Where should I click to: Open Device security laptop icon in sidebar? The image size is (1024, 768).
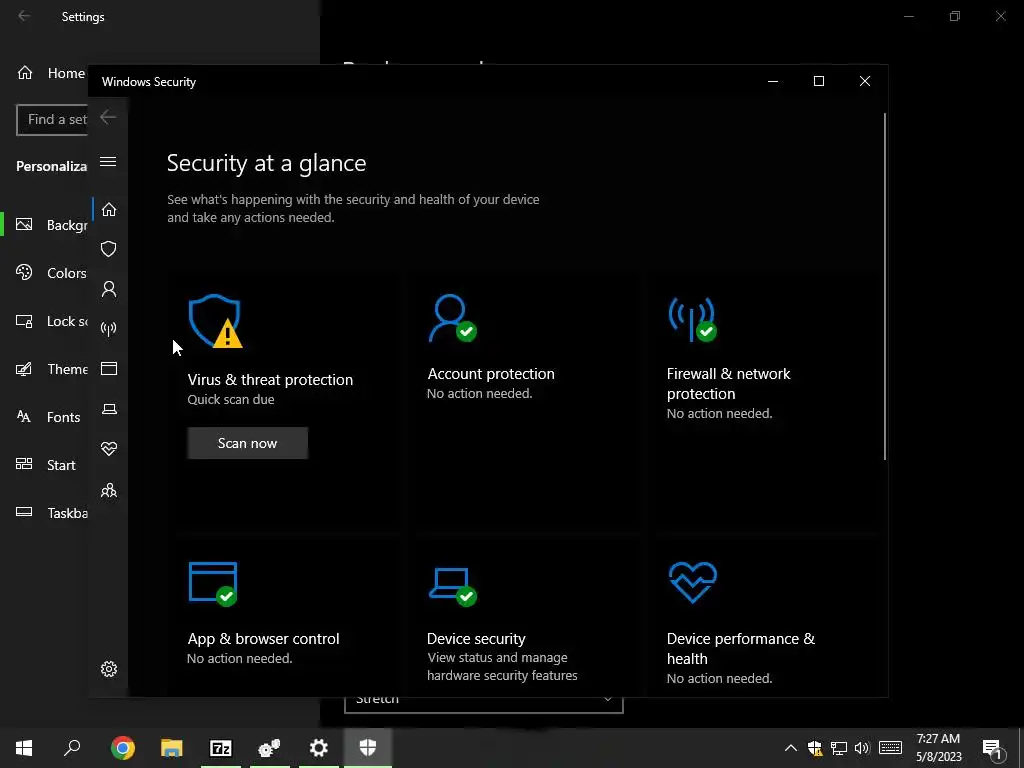pos(108,409)
